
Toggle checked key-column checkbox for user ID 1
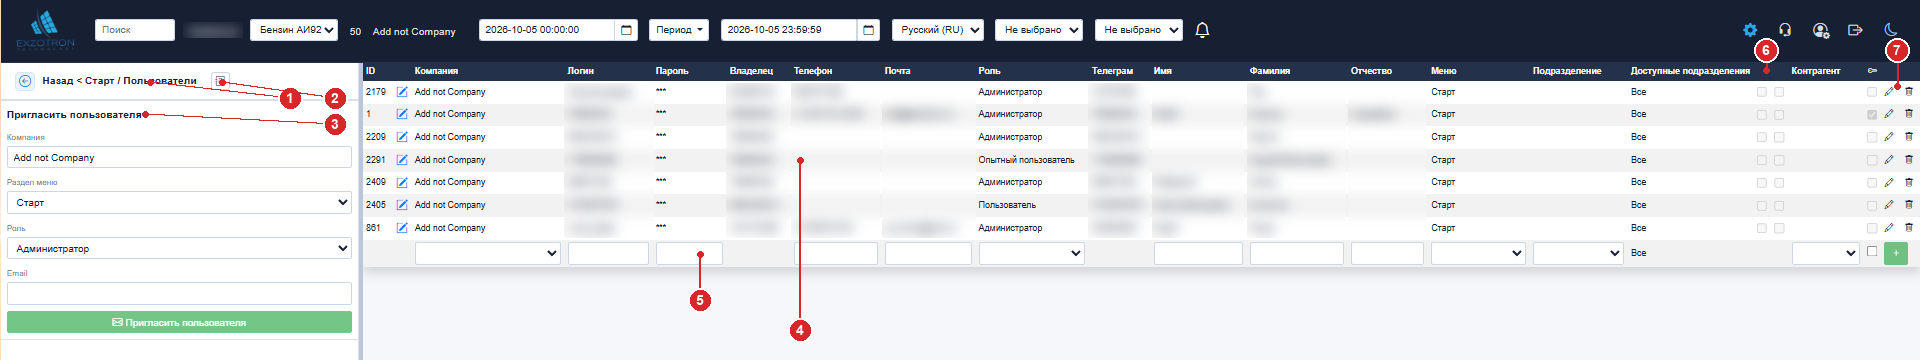1872,114
